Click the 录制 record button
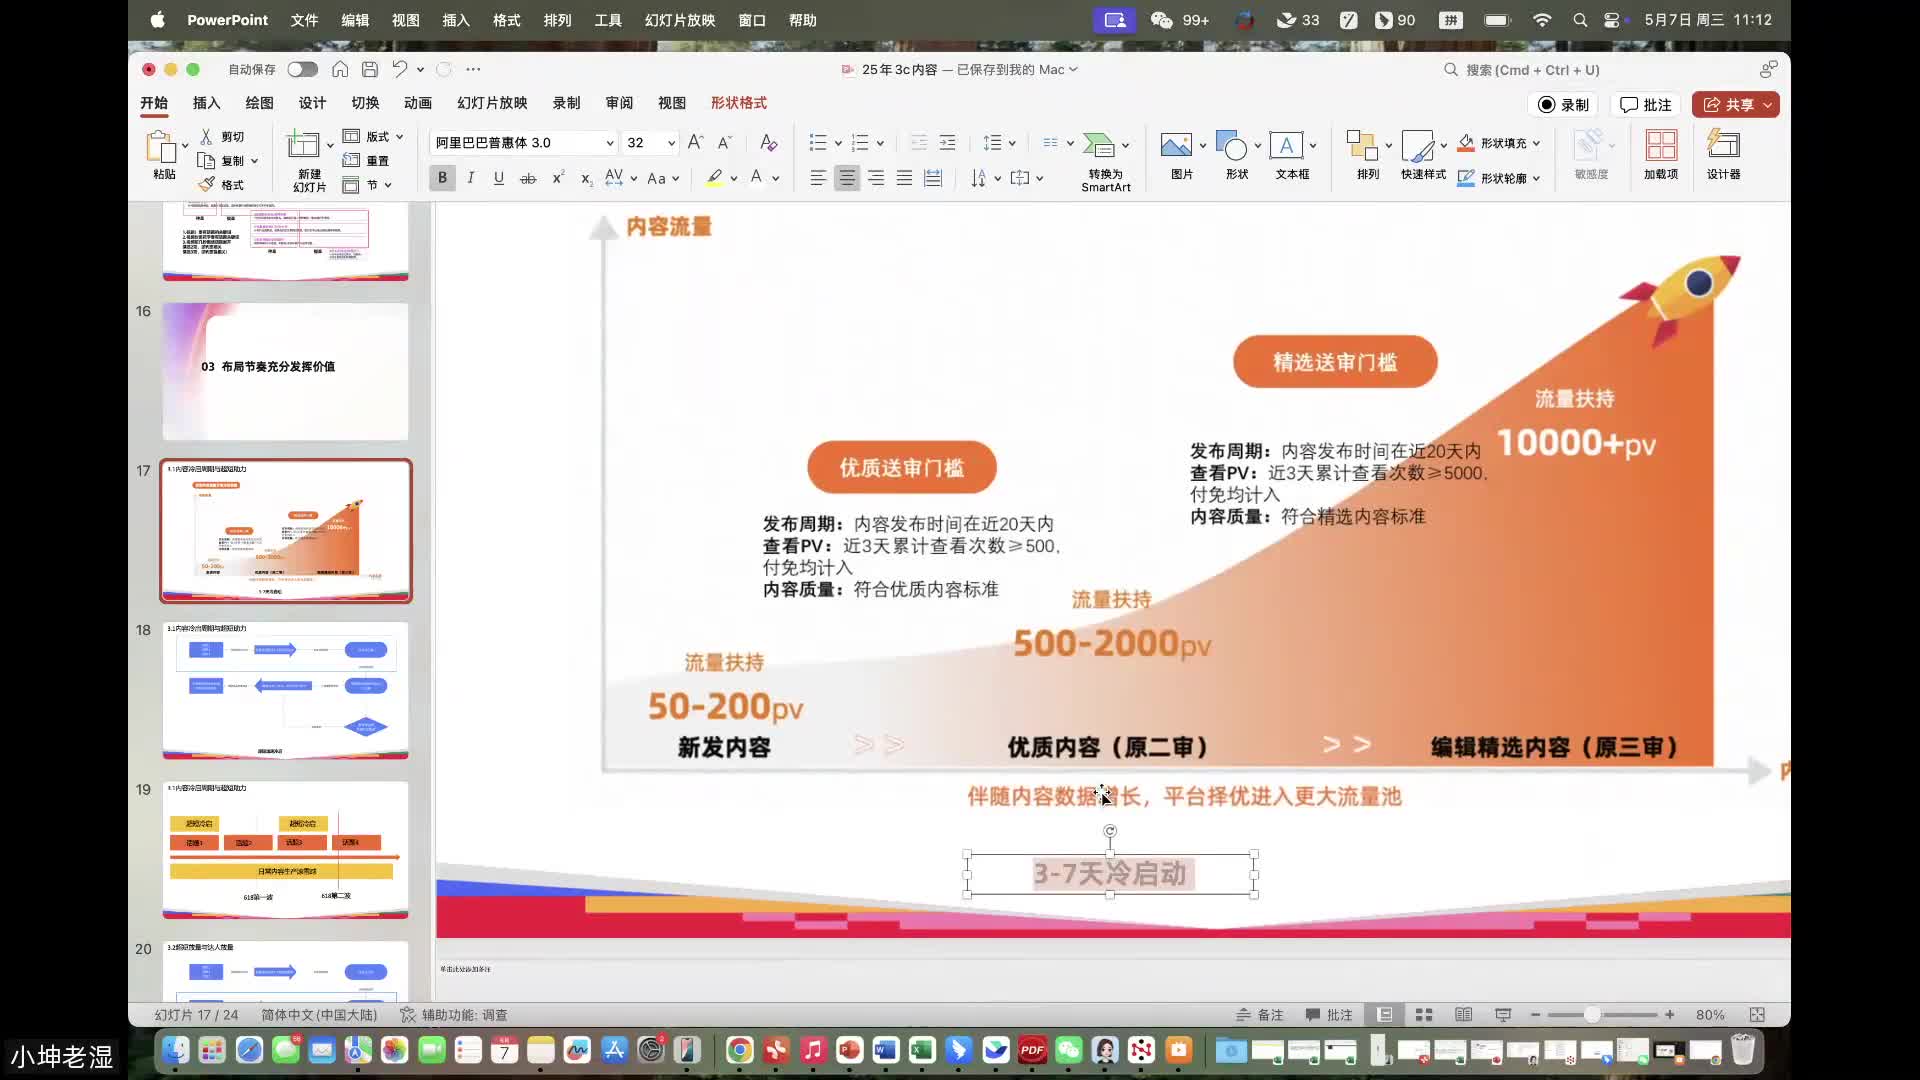Screen dimensions: 1920x1080 point(1563,104)
